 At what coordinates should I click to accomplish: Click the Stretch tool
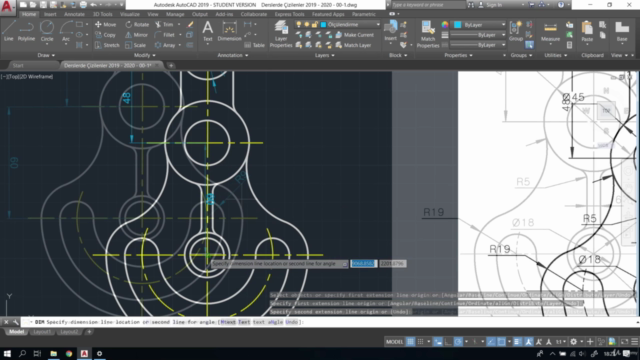(x=107, y=45)
